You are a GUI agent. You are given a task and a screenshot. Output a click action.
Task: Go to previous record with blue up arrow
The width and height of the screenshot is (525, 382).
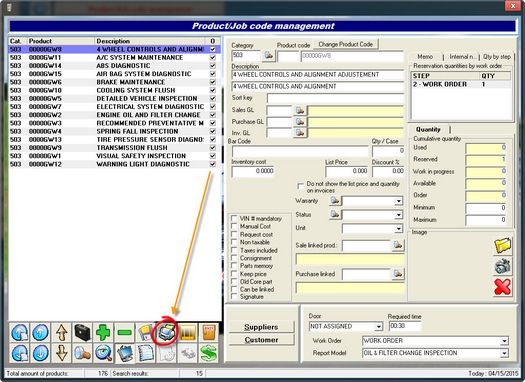tap(41, 332)
